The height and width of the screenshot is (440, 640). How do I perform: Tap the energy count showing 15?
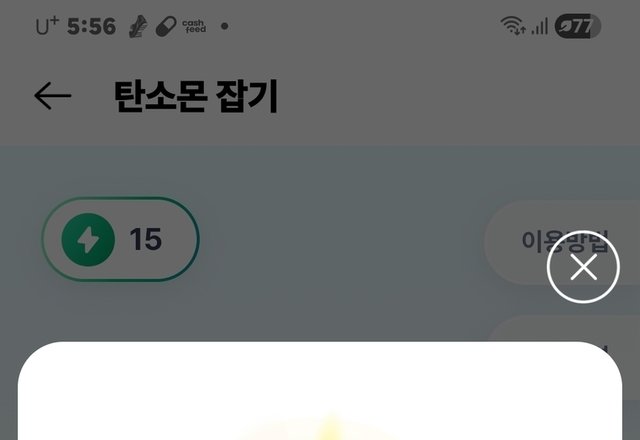tap(146, 239)
